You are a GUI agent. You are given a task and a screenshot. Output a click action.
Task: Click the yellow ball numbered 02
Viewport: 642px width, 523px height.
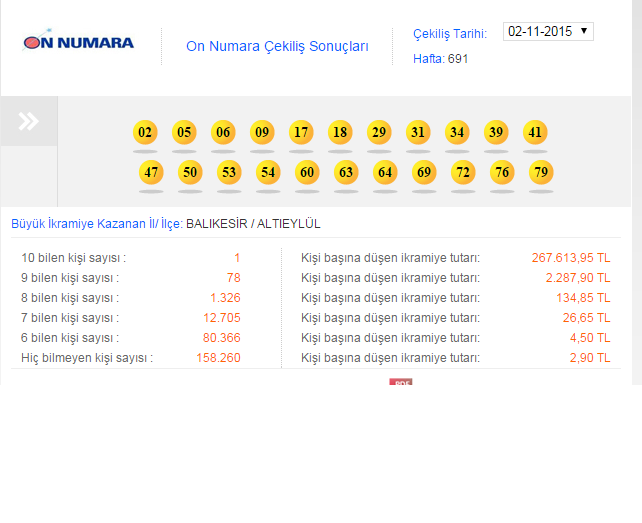pos(145,132)
